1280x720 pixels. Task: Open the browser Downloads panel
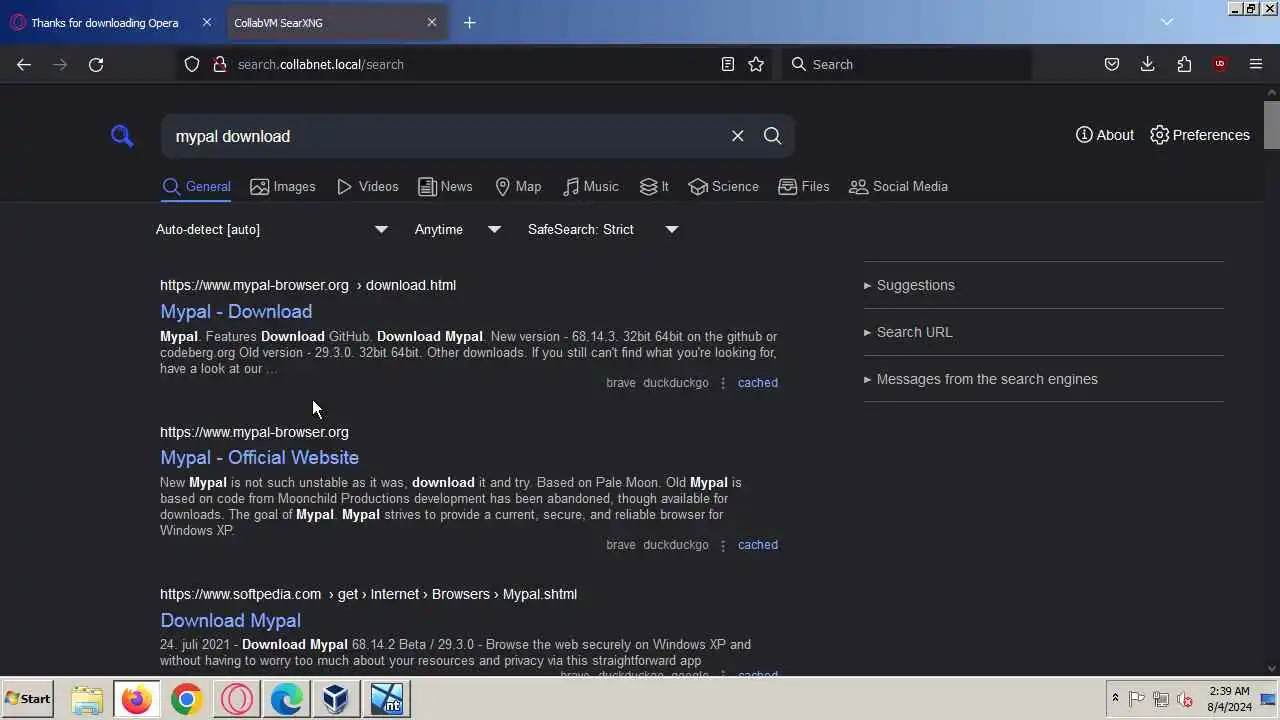[x=1148, y=64]
